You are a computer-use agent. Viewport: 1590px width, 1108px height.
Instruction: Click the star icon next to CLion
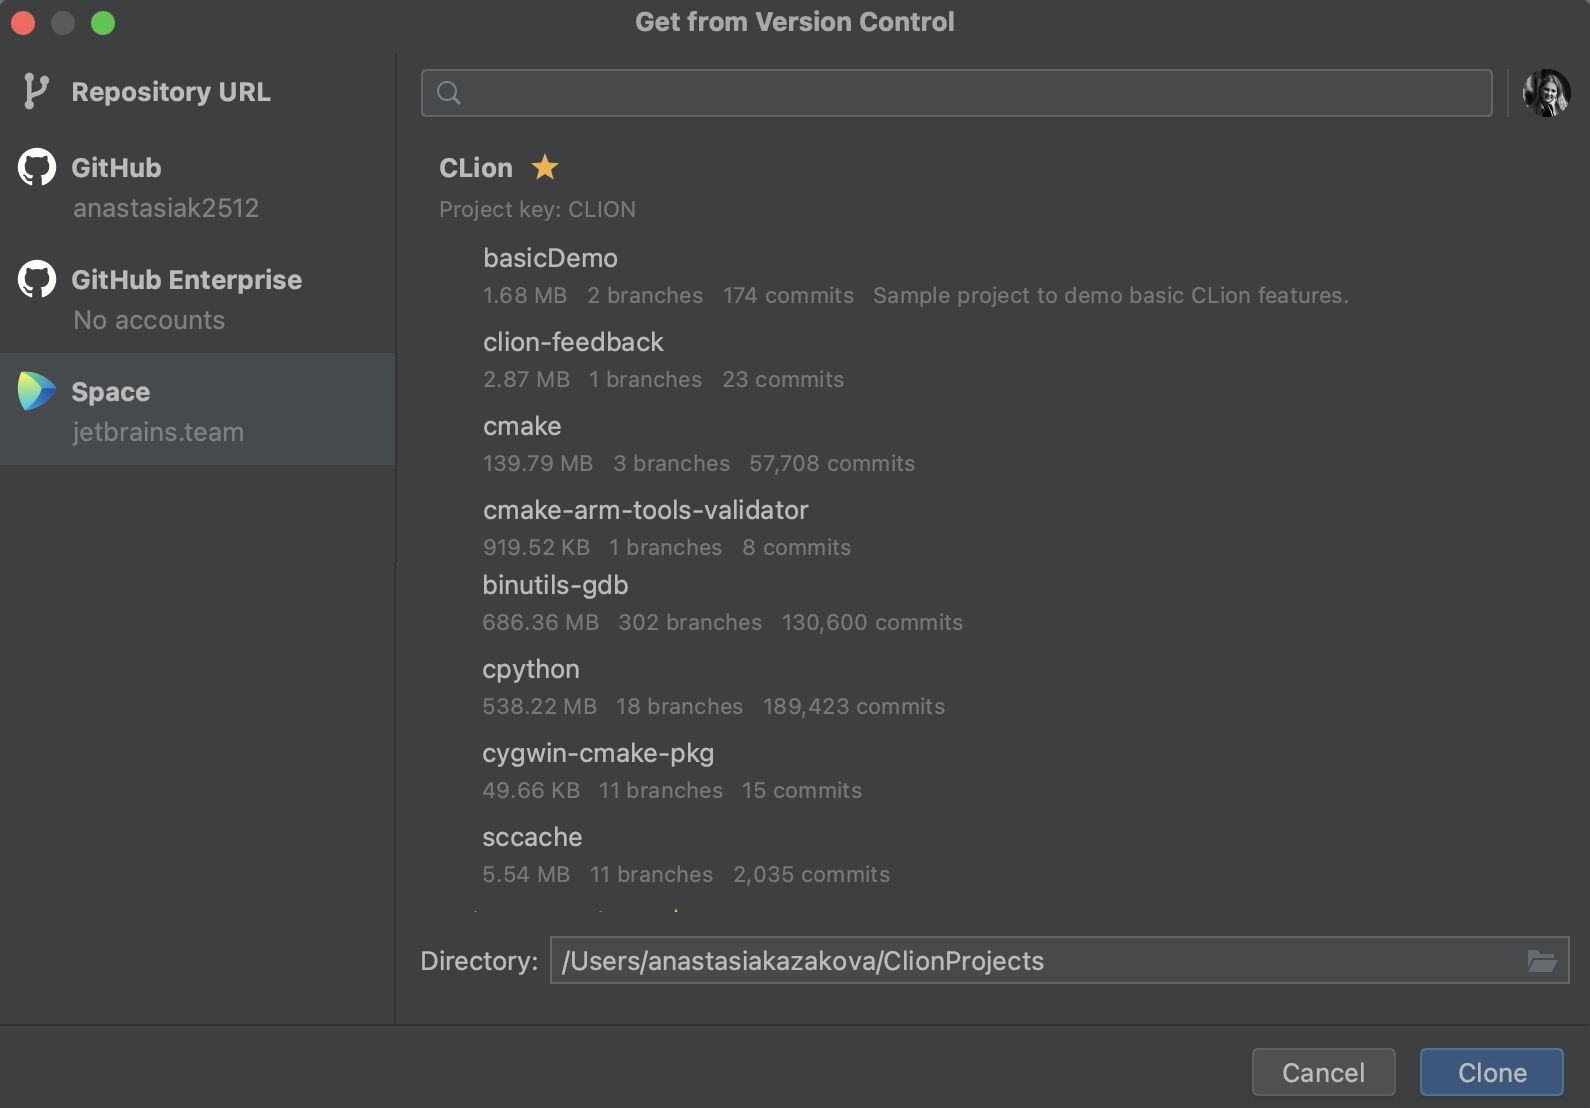click(545, 167)
